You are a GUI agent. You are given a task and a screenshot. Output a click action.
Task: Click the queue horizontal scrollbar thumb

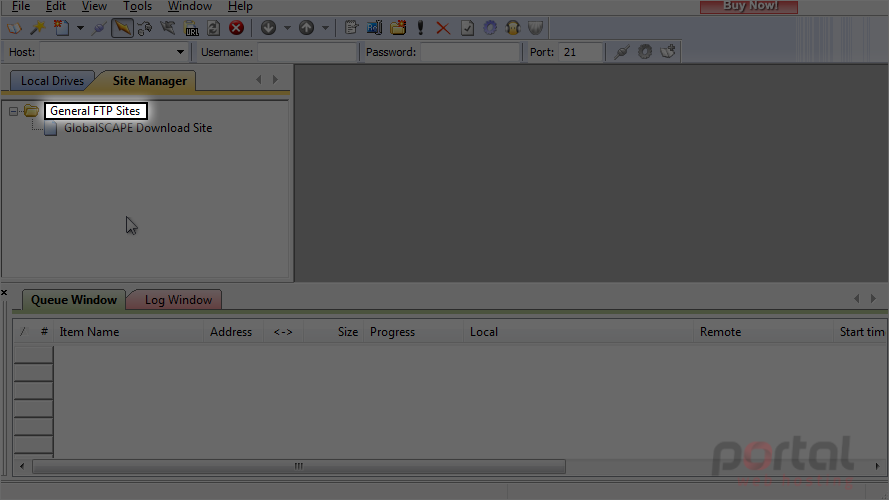point(299,466)
